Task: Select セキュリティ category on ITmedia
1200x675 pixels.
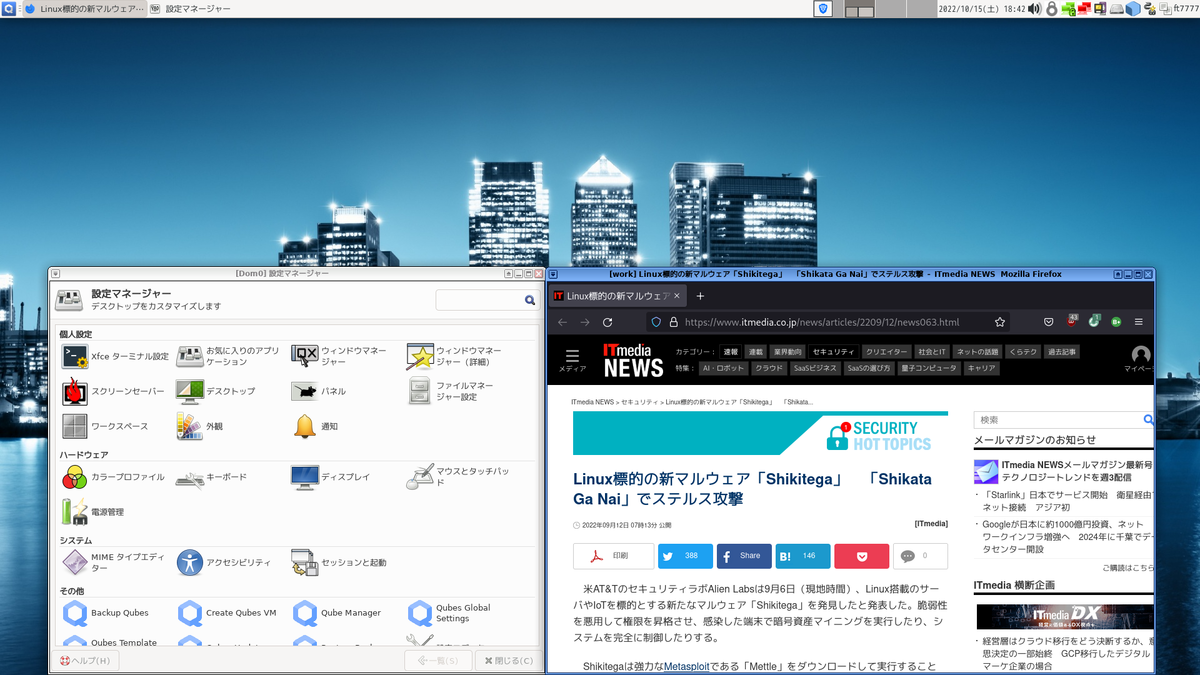Action: tap(833, 352)
